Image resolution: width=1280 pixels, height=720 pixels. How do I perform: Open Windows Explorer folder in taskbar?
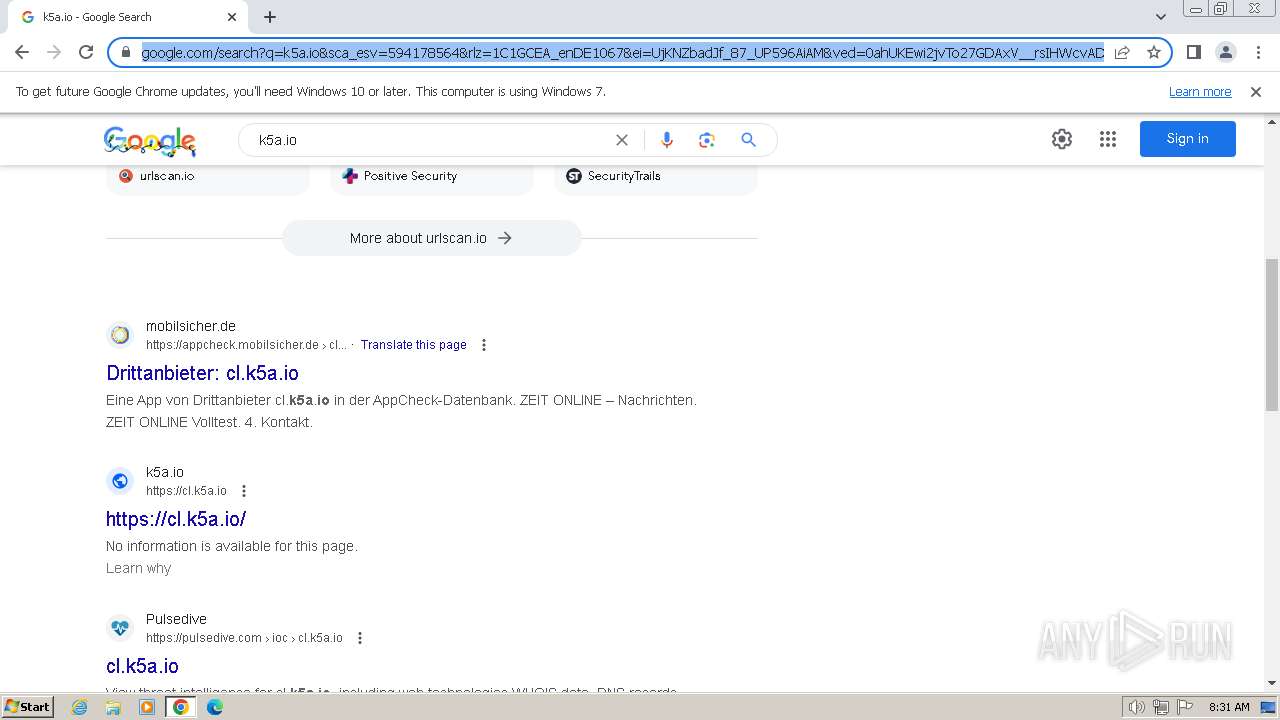[113, 707]
